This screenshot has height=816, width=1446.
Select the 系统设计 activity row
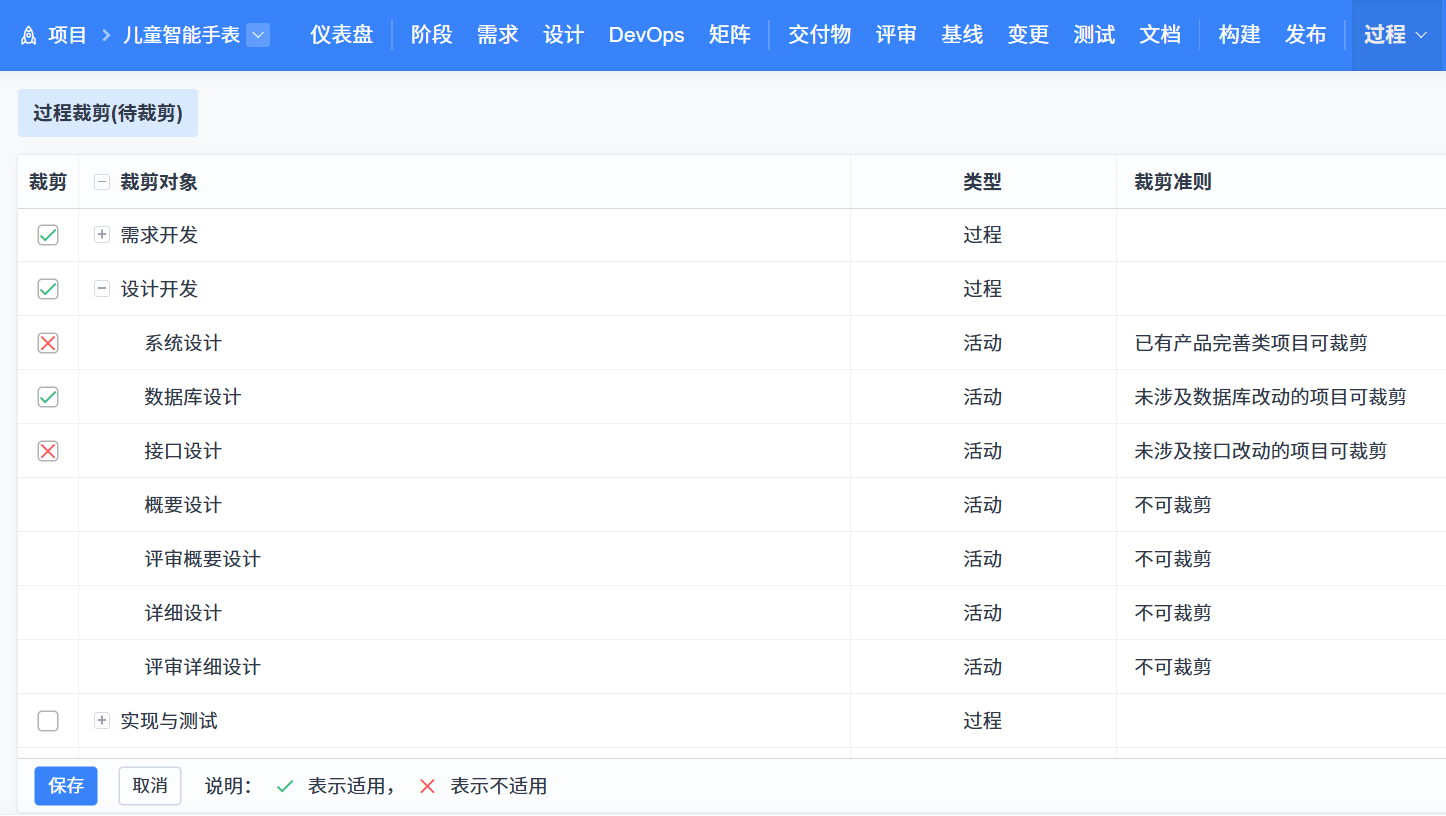[x=732, y=343]
